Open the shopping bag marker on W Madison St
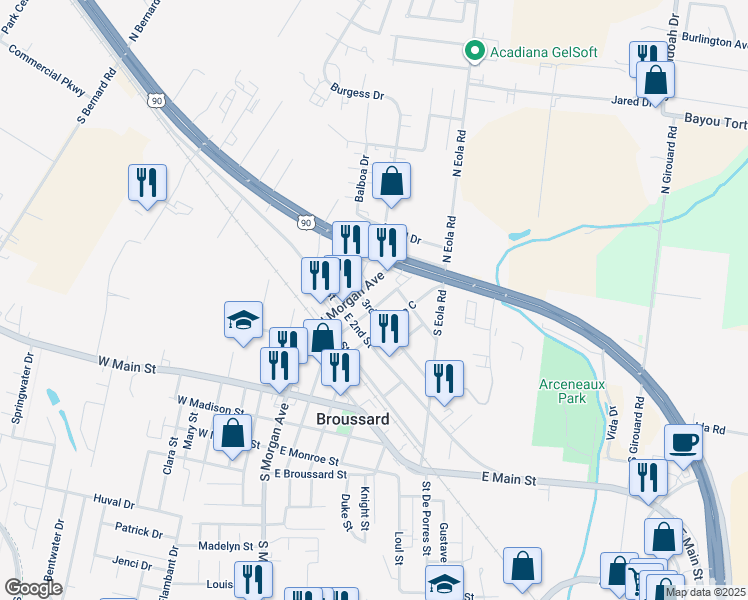The image size is (748, 600). pyautogui.click(x=232, y=437)
